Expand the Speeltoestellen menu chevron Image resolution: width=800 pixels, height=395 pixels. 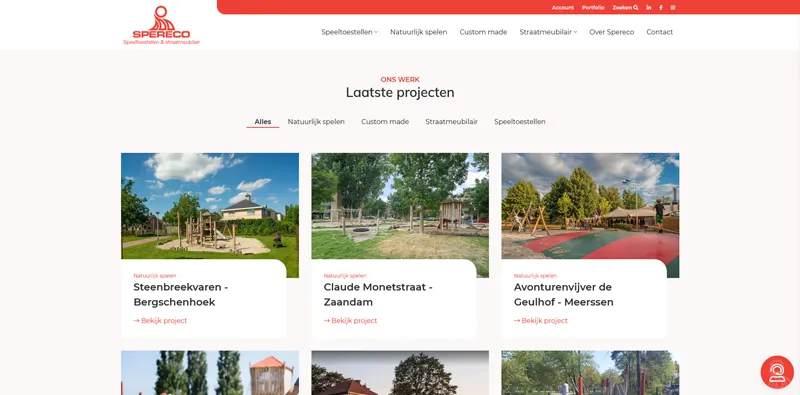376,32
